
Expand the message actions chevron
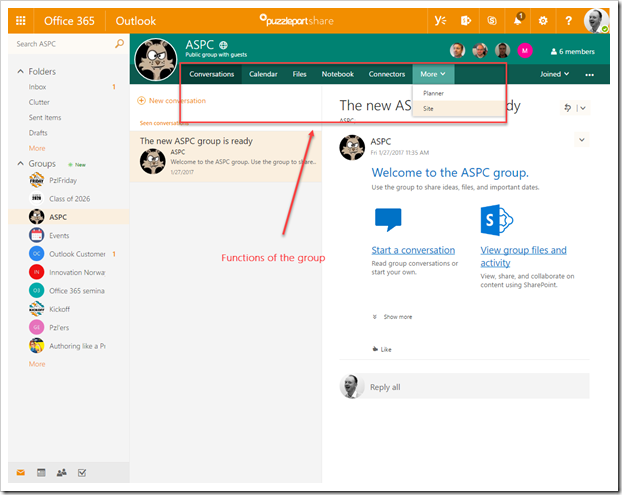point(582,140)
